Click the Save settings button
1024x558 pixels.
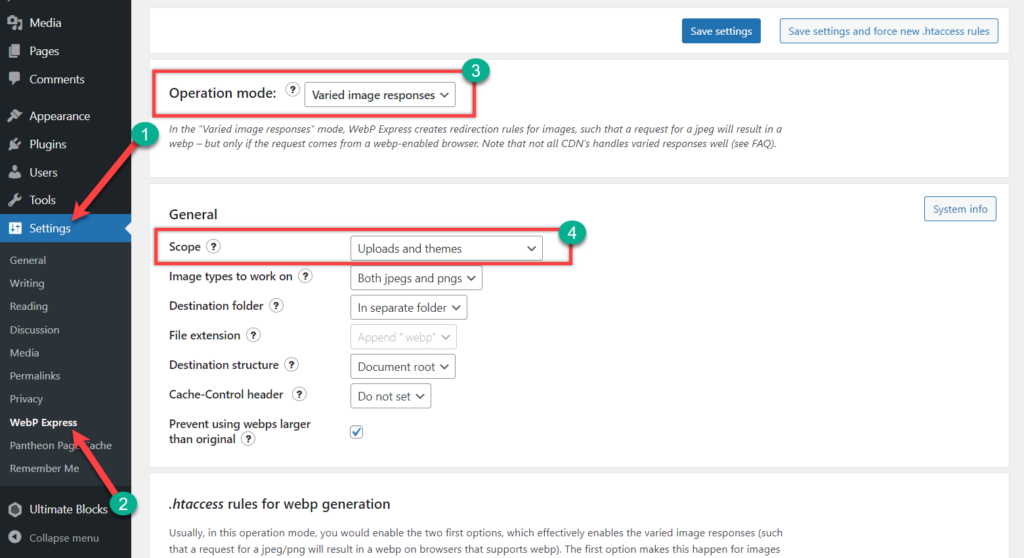(x=721, y=31)
